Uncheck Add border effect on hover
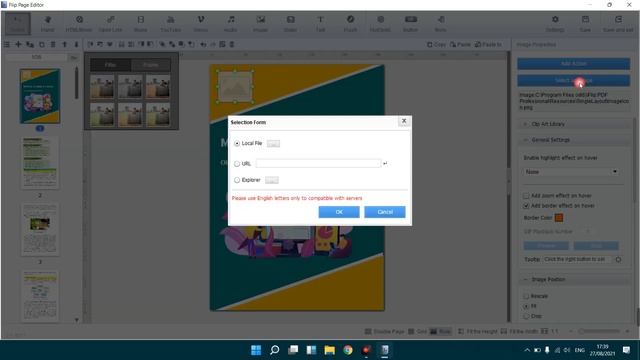 pos(526,206)
